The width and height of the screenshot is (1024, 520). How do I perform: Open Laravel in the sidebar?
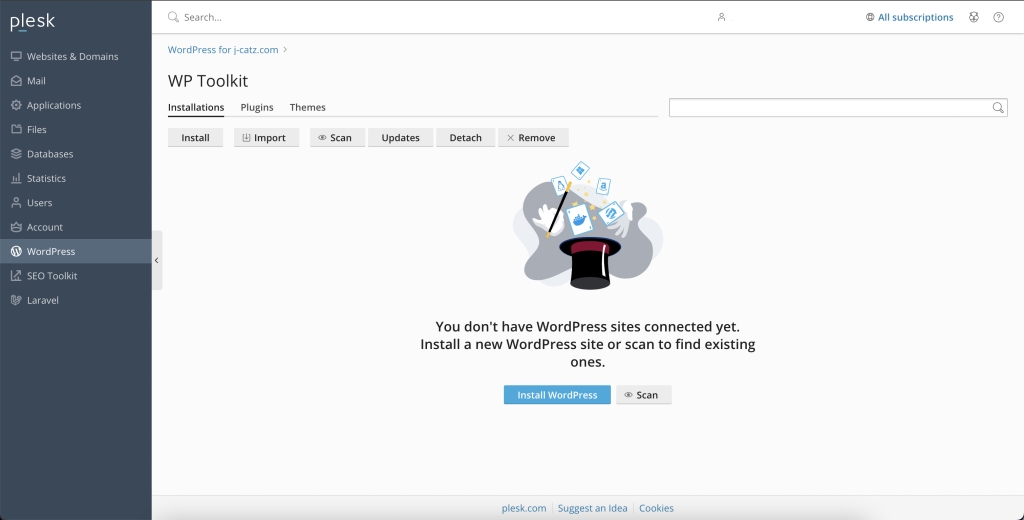click(76, 300)
